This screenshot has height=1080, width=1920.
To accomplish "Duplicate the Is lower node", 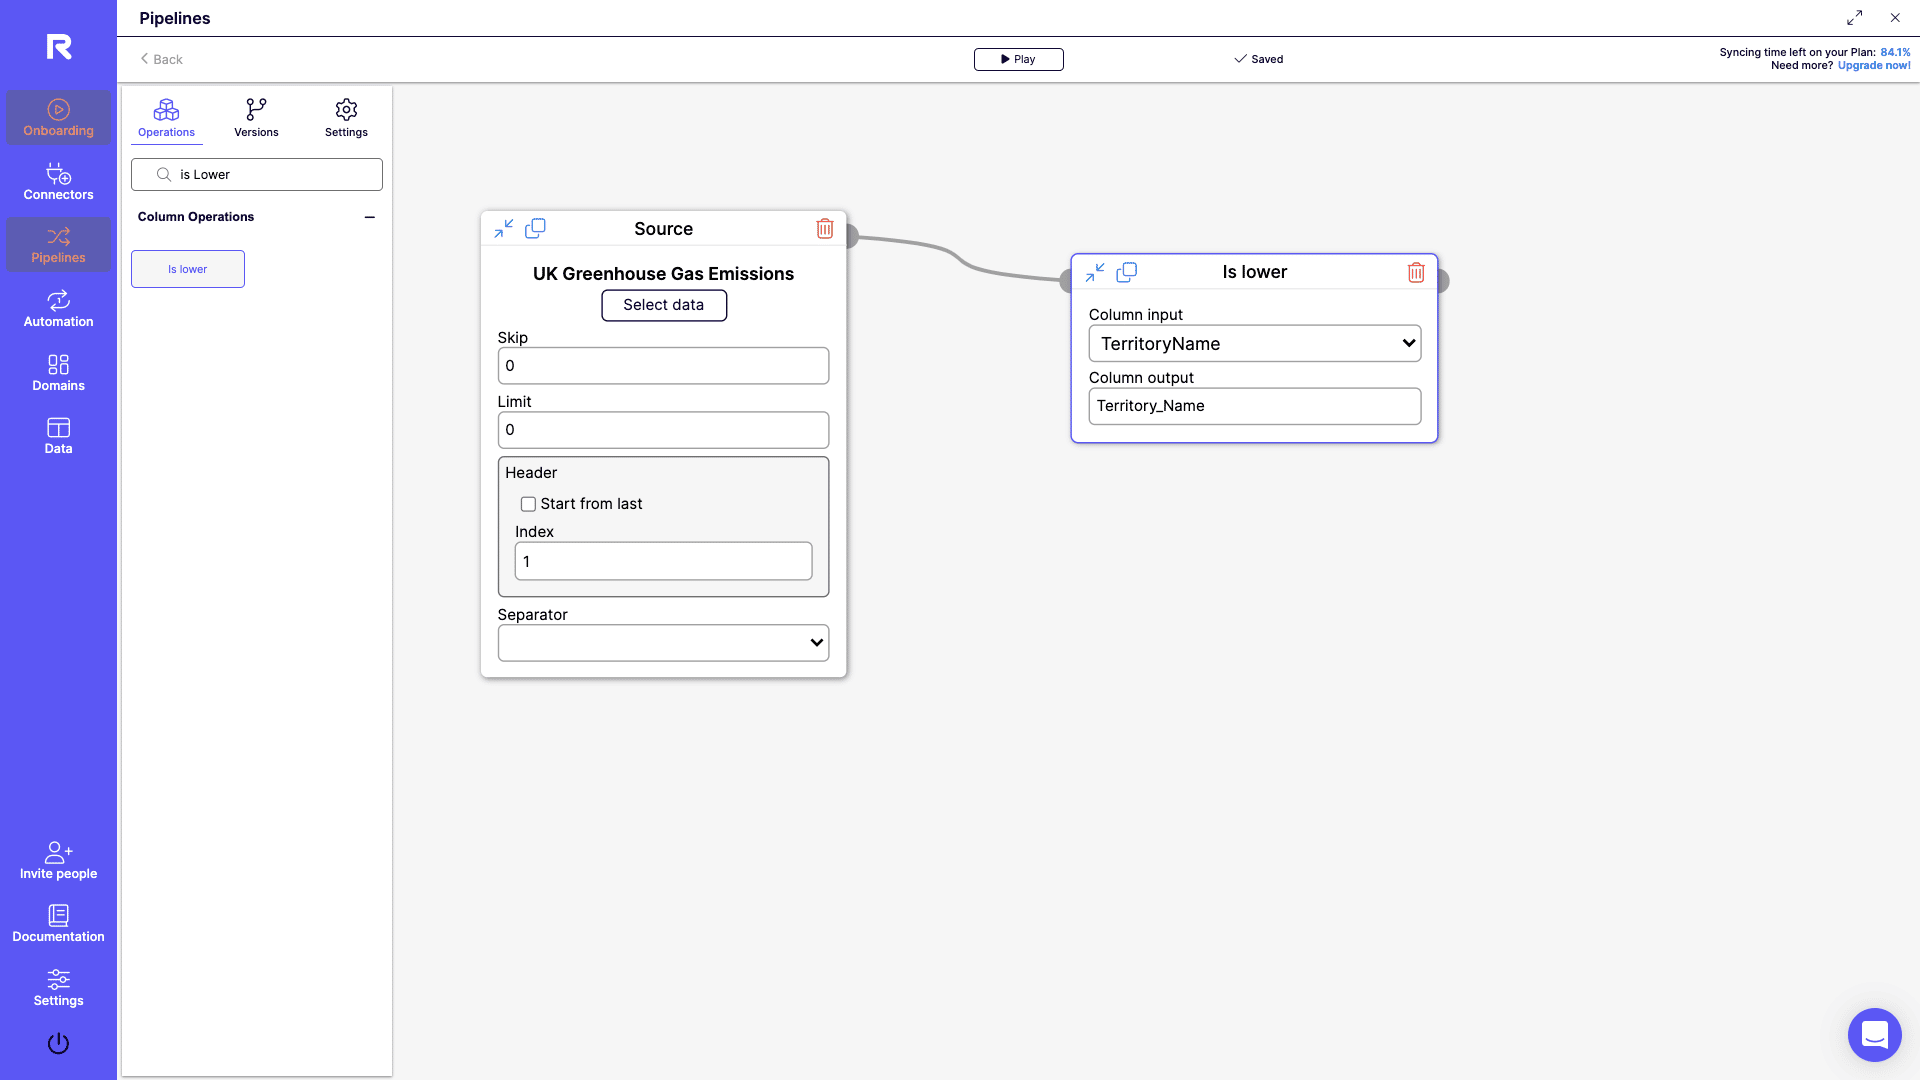I will [x=1126, y=272].
